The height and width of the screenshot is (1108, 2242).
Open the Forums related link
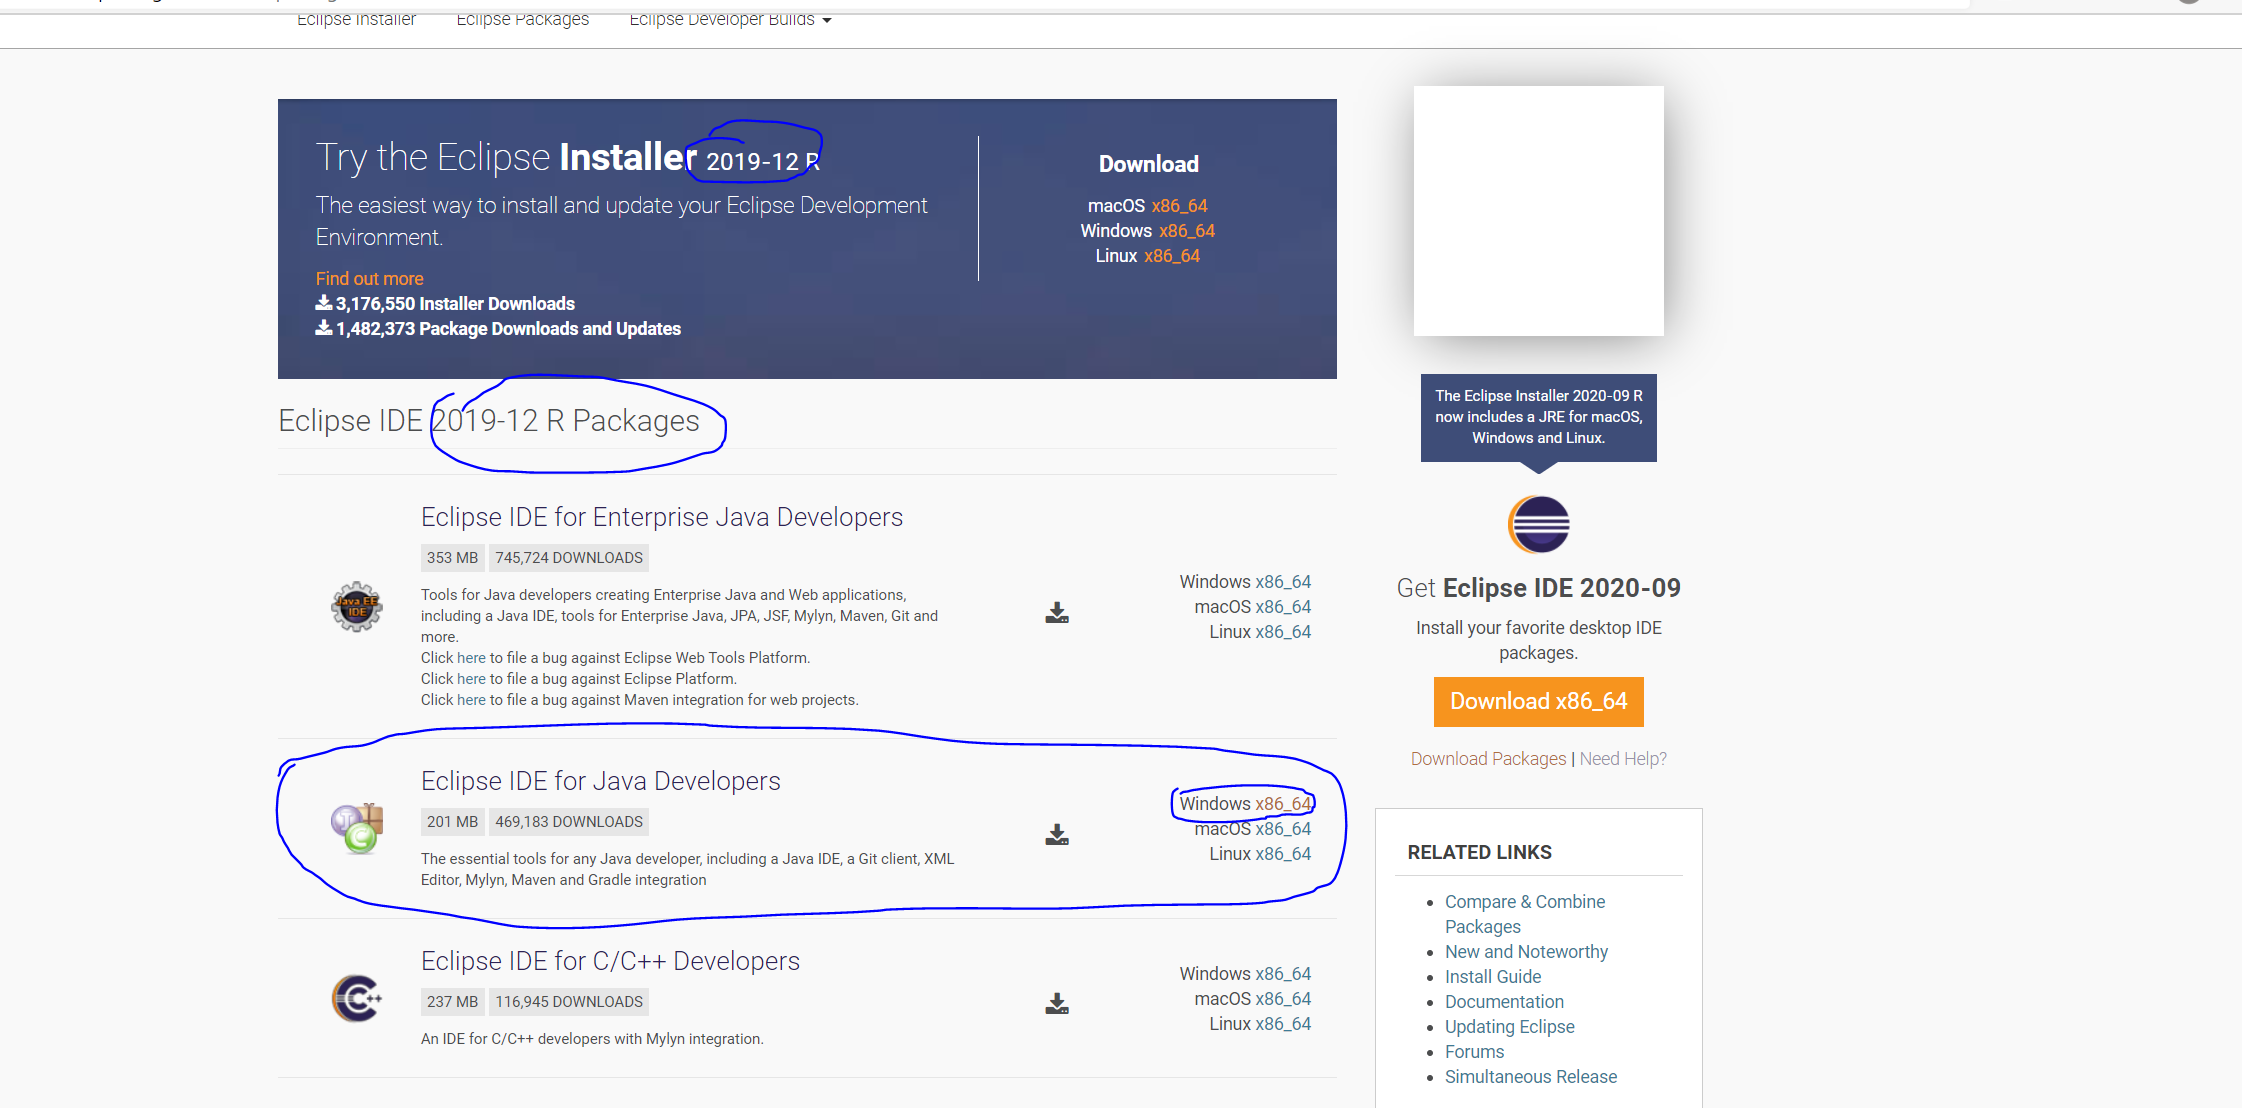point(1474,1051)
